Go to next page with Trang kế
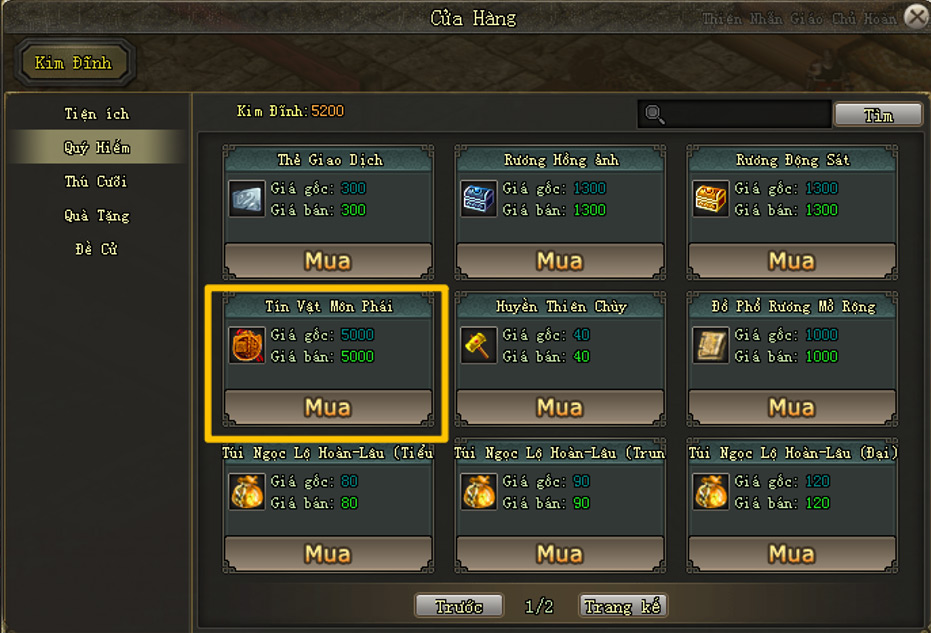Image resolution: width=931 pixels, height=633 pixels. click(623, 606)
